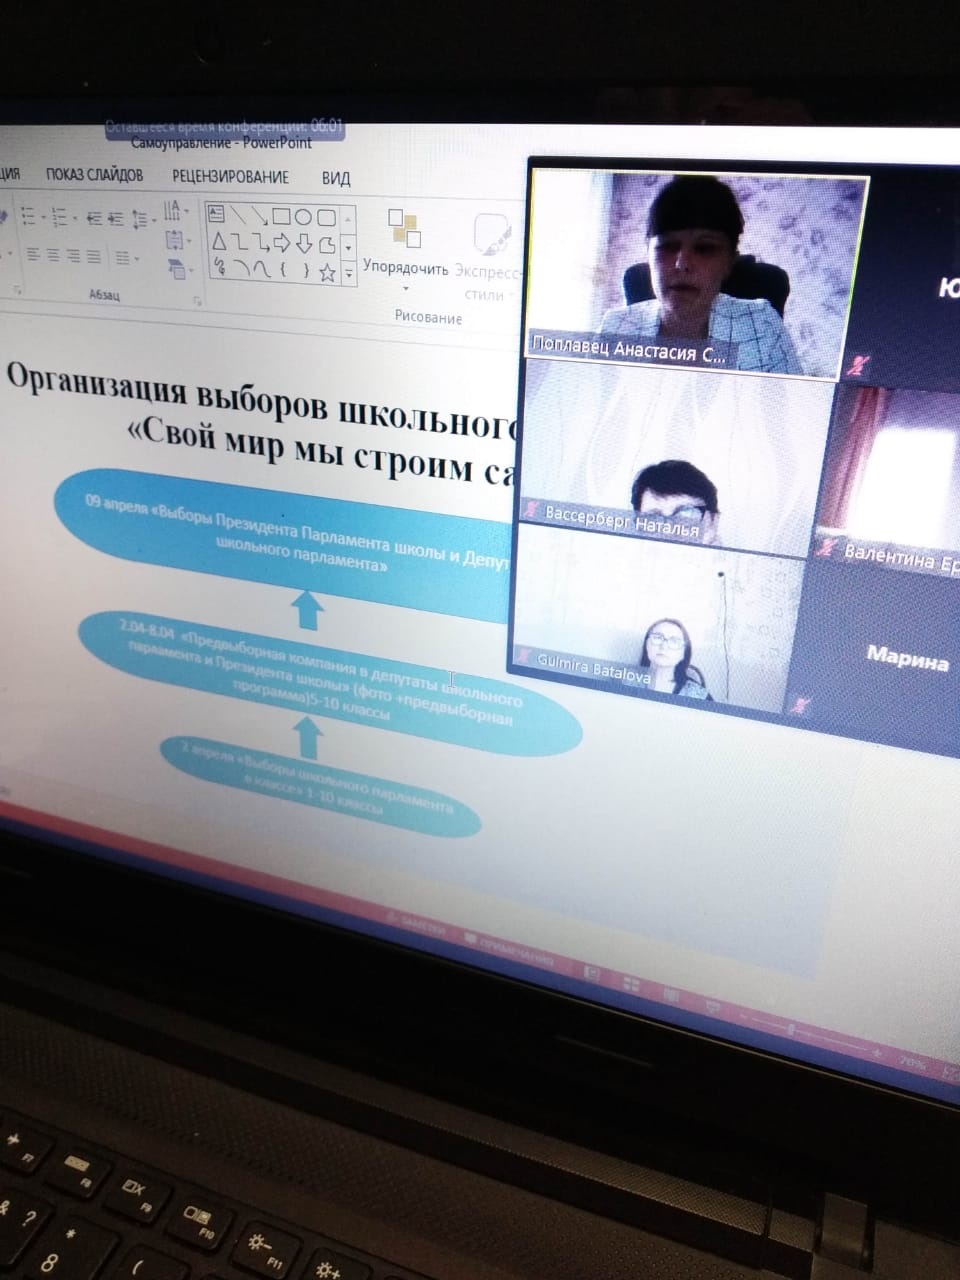This screenshot has height=1280, width=960.
Task: Select the oval shape
Action: (303, 217)
